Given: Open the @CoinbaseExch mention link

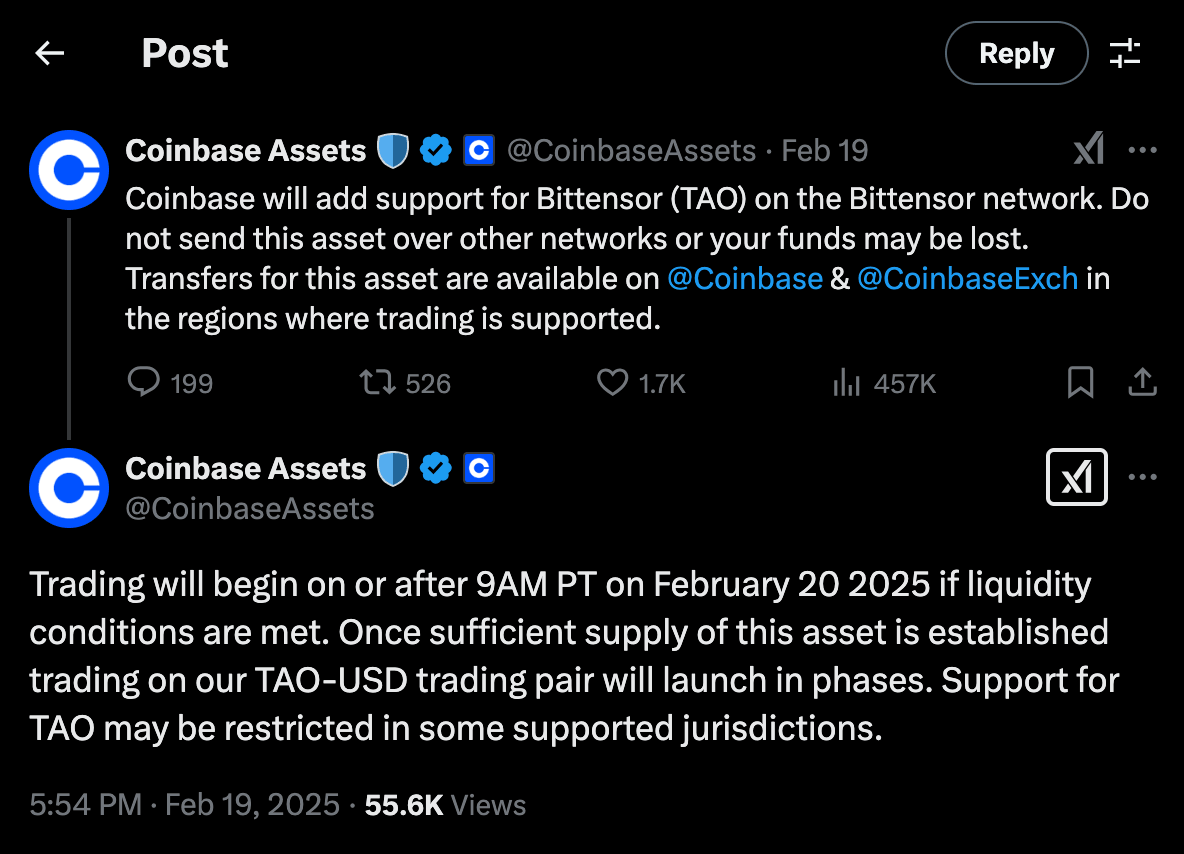Looking at the screenshot, I should [x=967, y=279].
